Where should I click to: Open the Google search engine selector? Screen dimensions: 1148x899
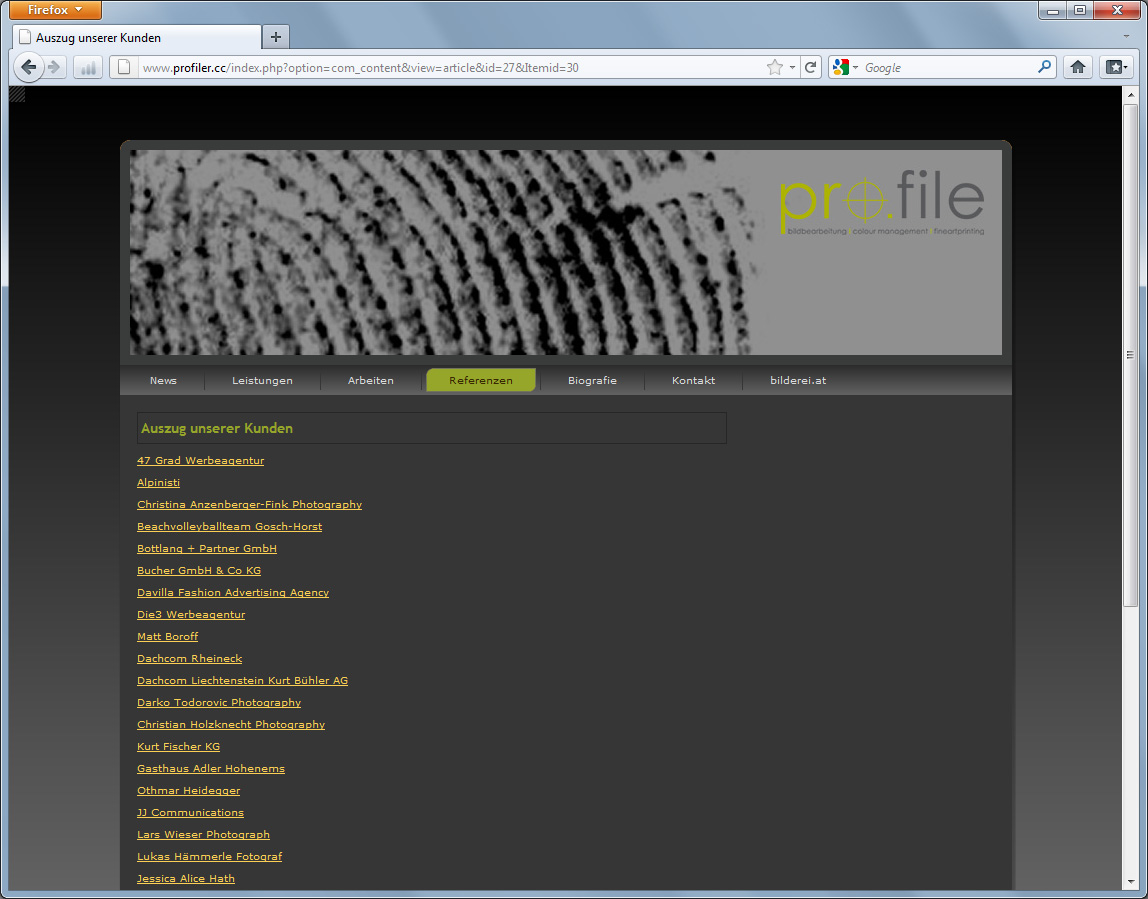coord(845,67)
